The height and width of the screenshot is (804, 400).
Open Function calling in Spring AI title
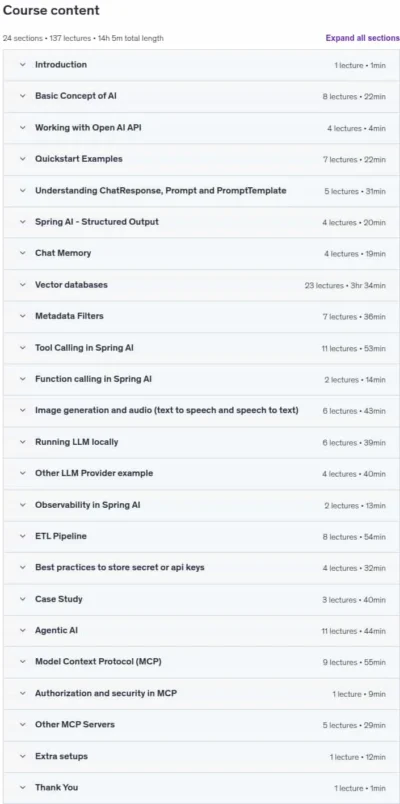(x=93, y=379)
